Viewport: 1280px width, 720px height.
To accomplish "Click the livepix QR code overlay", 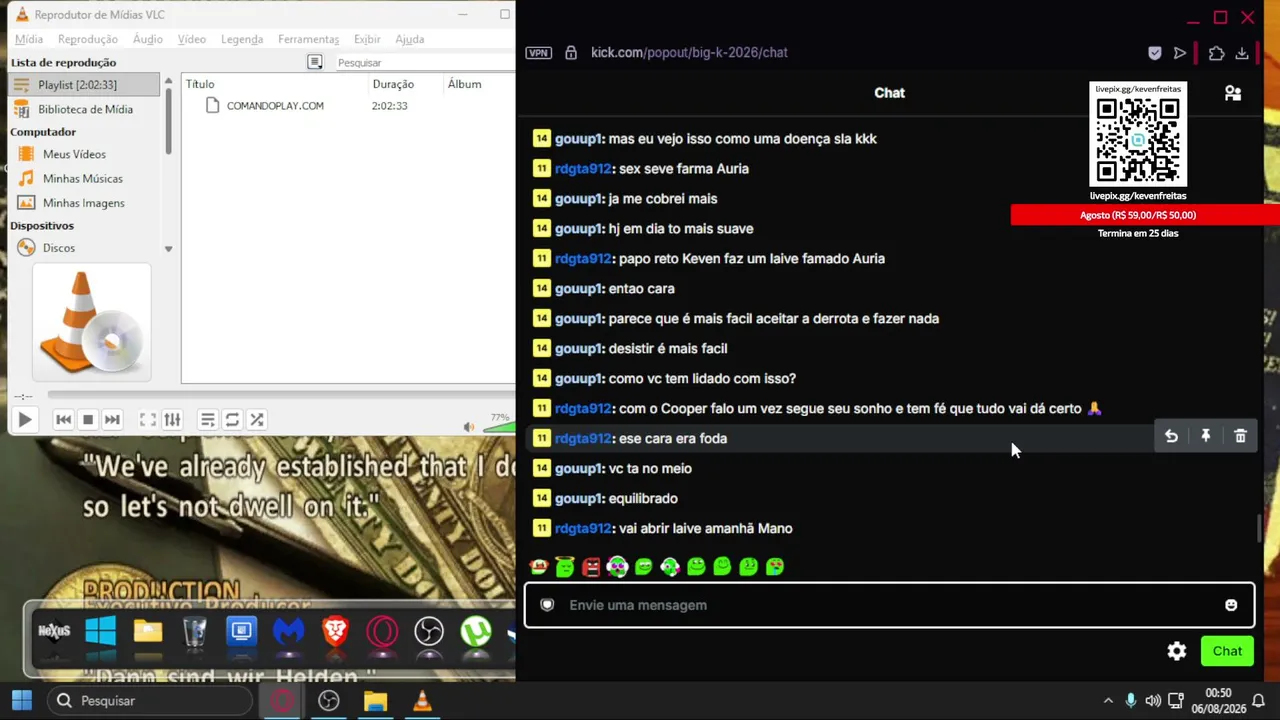I will pos(1138,140).
